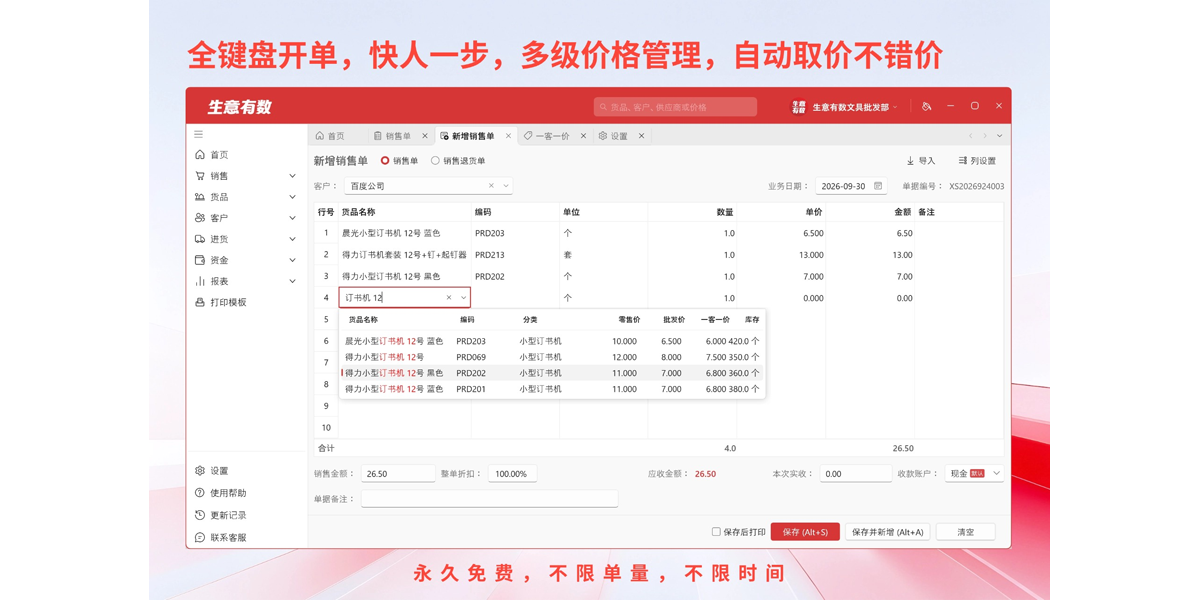Viewport: 1200px width, 600px height.
Task: Open the 首页 home icon in sidebar
Action: pos(200,155)
